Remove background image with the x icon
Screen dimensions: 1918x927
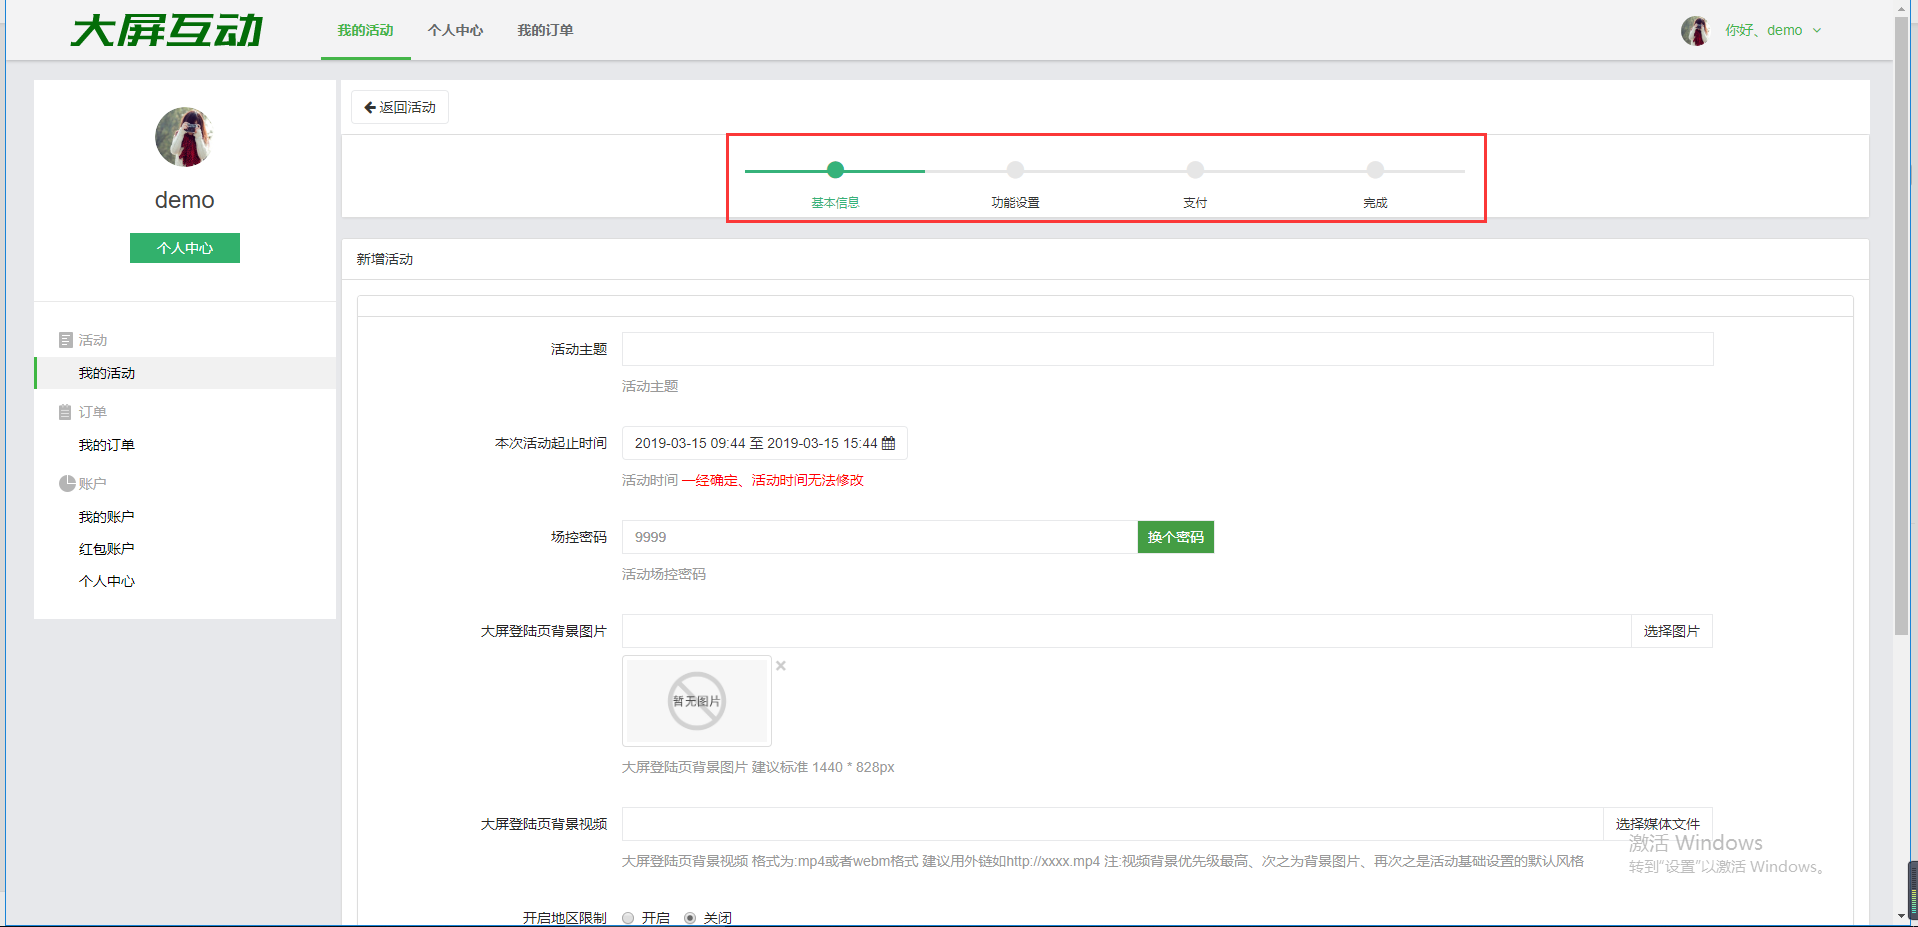point(781,666)
